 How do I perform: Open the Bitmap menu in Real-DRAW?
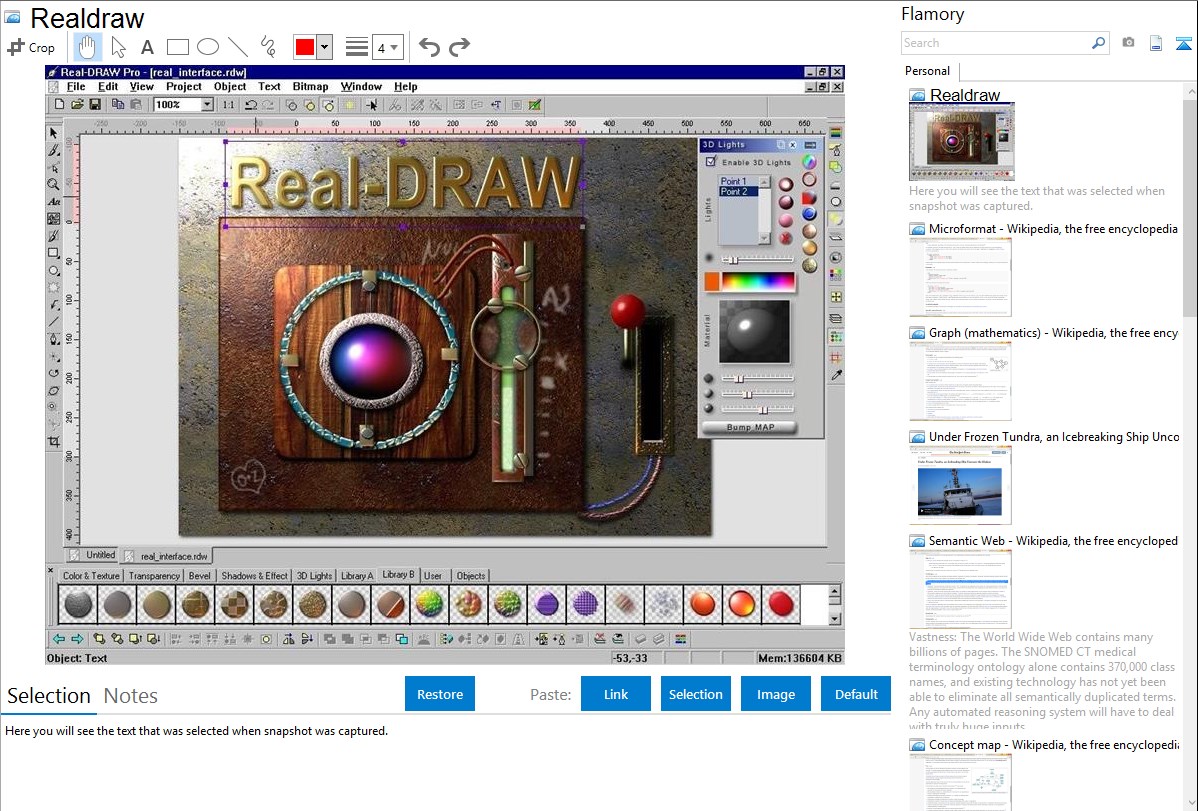(x=310, y=86)
